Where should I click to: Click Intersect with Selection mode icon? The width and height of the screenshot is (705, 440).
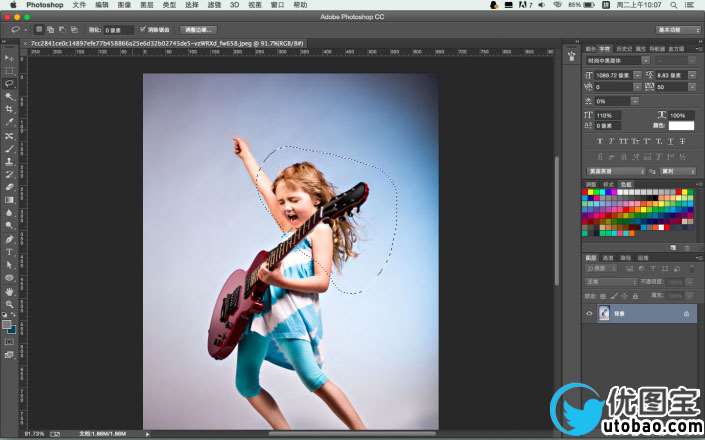[x=74, y=30]
